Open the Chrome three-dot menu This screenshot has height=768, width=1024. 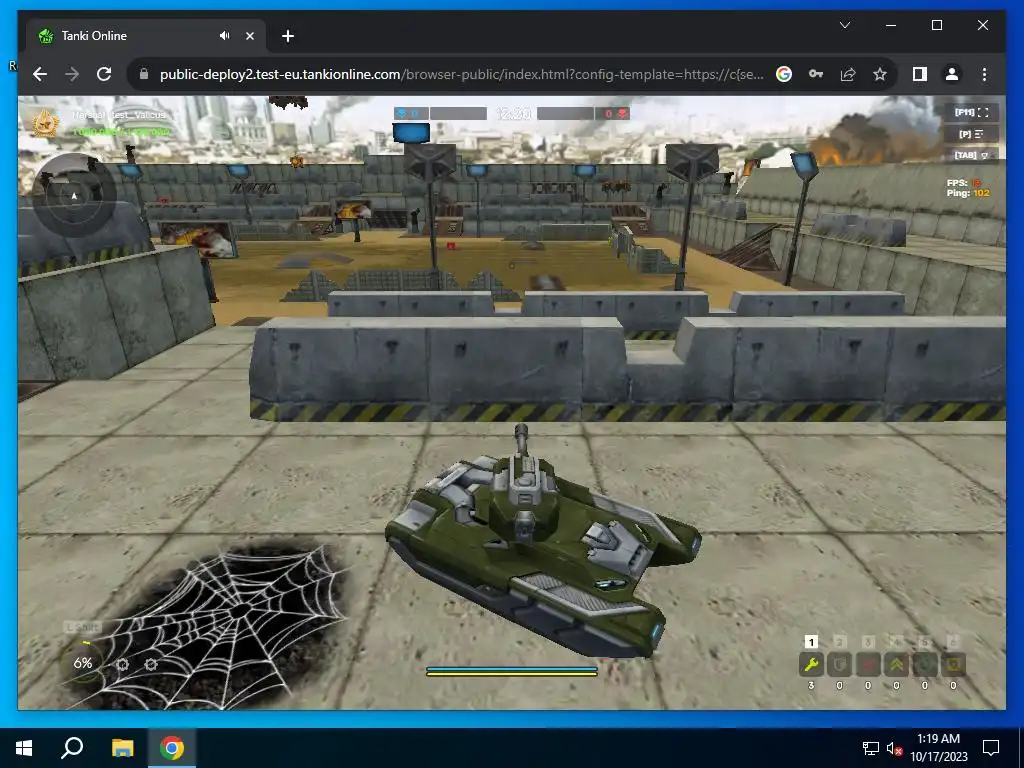pos(984,74)
